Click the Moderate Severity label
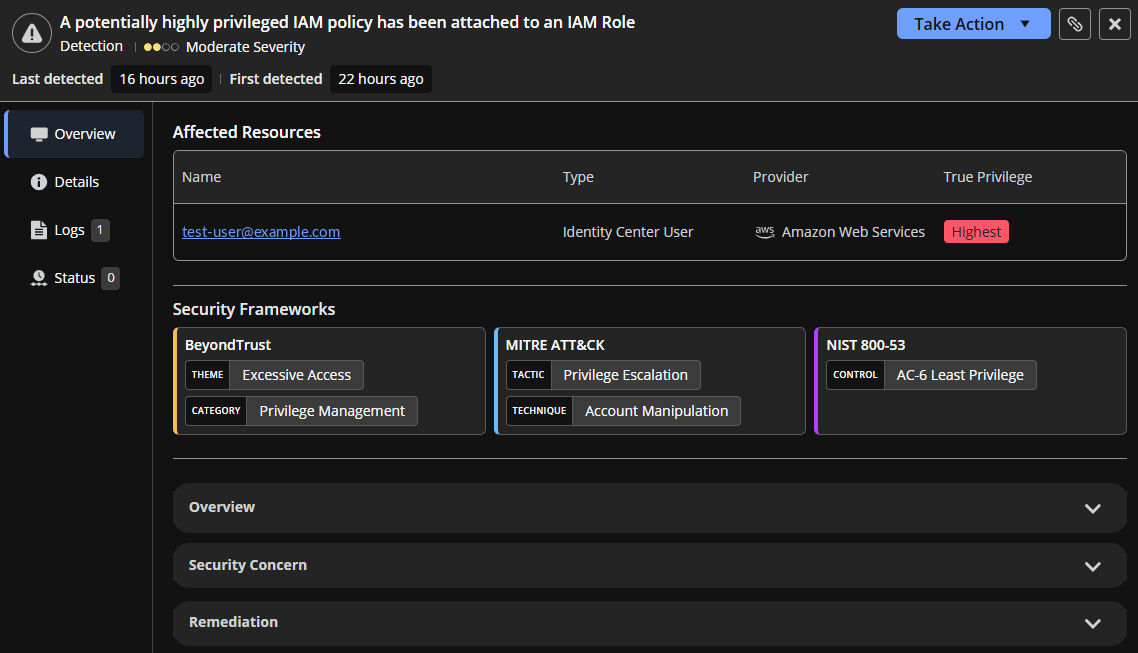This screenshot has width=1138, height=653. pos(245,47)
